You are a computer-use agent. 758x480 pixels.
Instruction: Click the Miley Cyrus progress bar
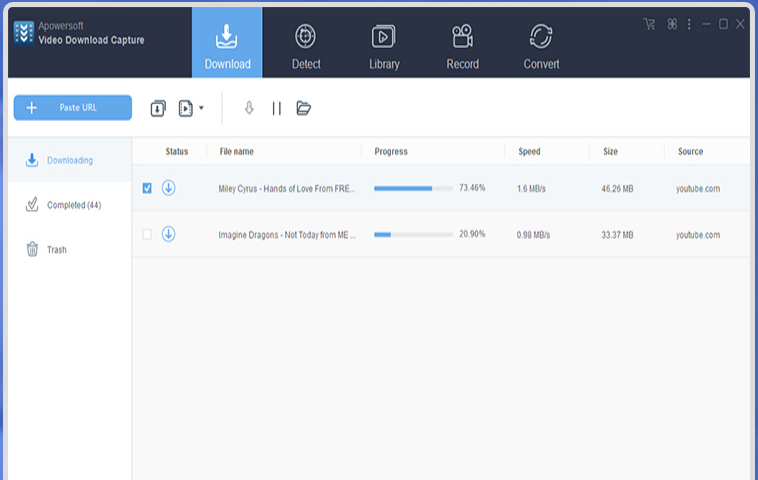click(413, 189)
